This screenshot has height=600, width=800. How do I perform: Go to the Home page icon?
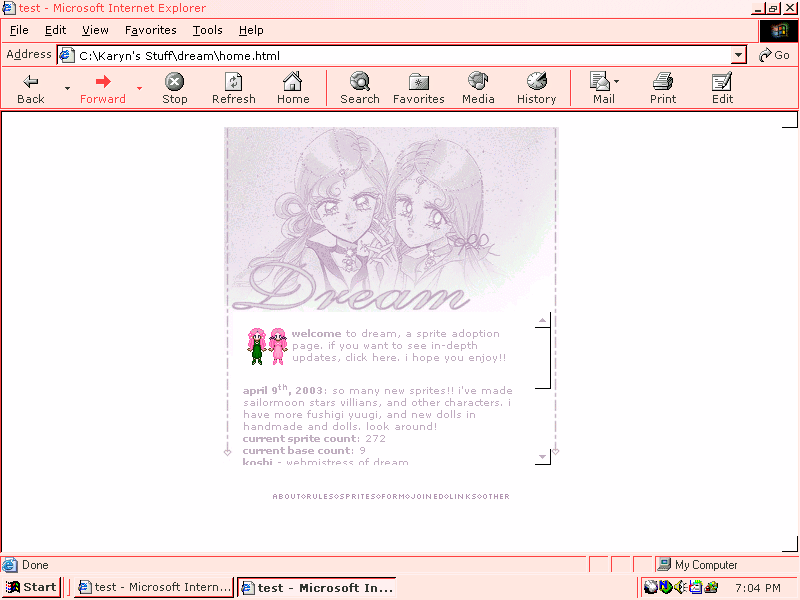tap(292, 88)
